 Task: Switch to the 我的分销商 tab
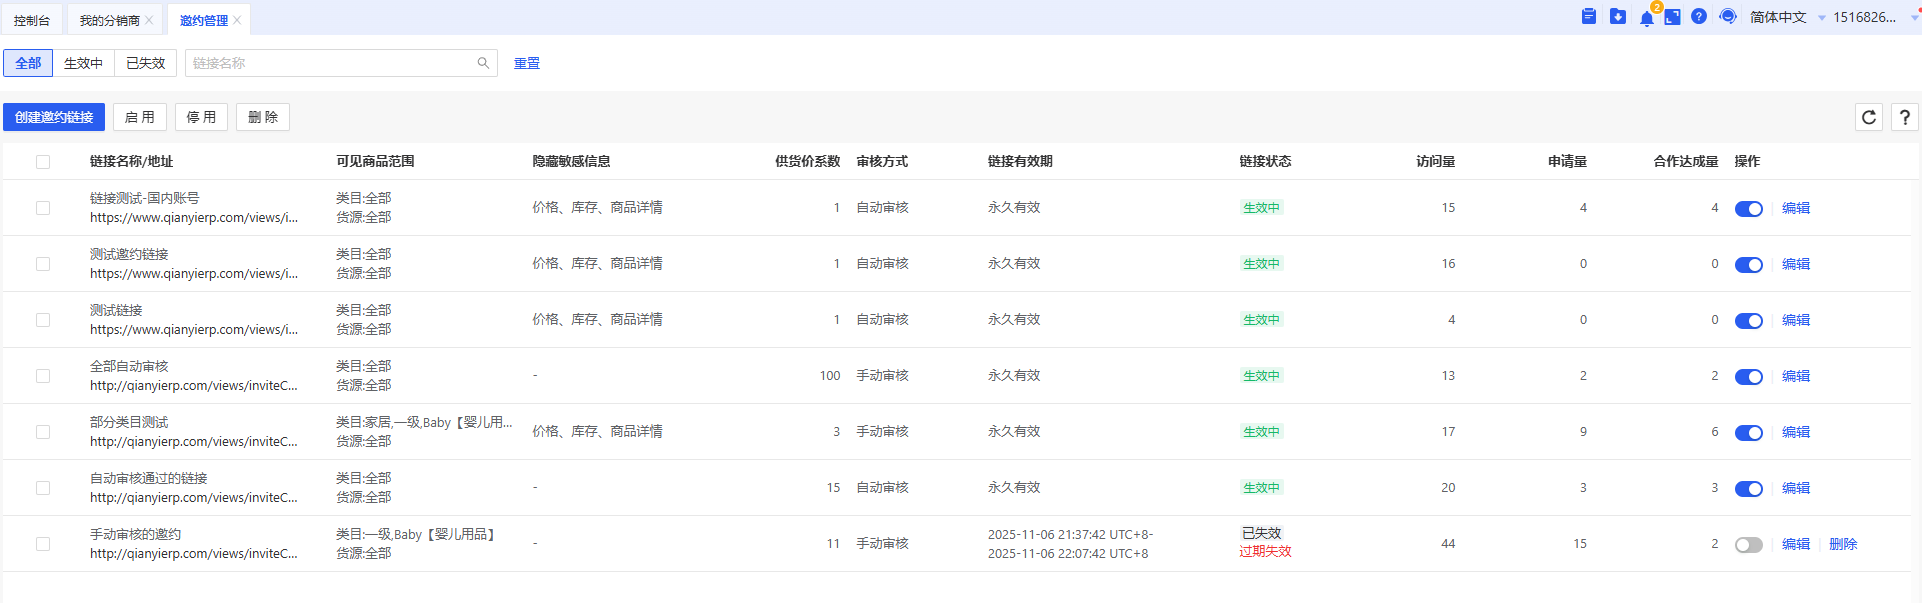pos(109,20)
